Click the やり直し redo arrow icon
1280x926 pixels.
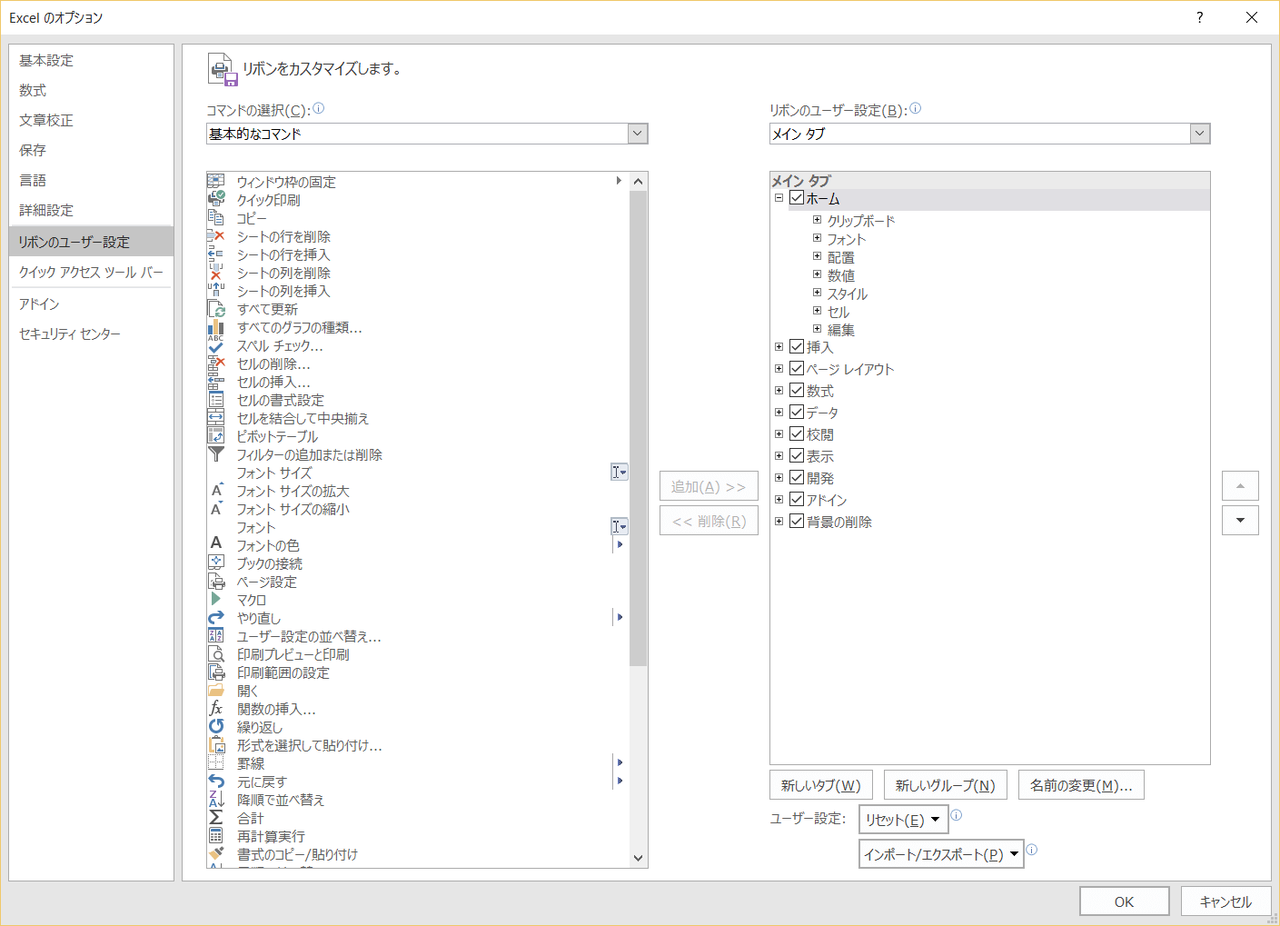(216, 618)
